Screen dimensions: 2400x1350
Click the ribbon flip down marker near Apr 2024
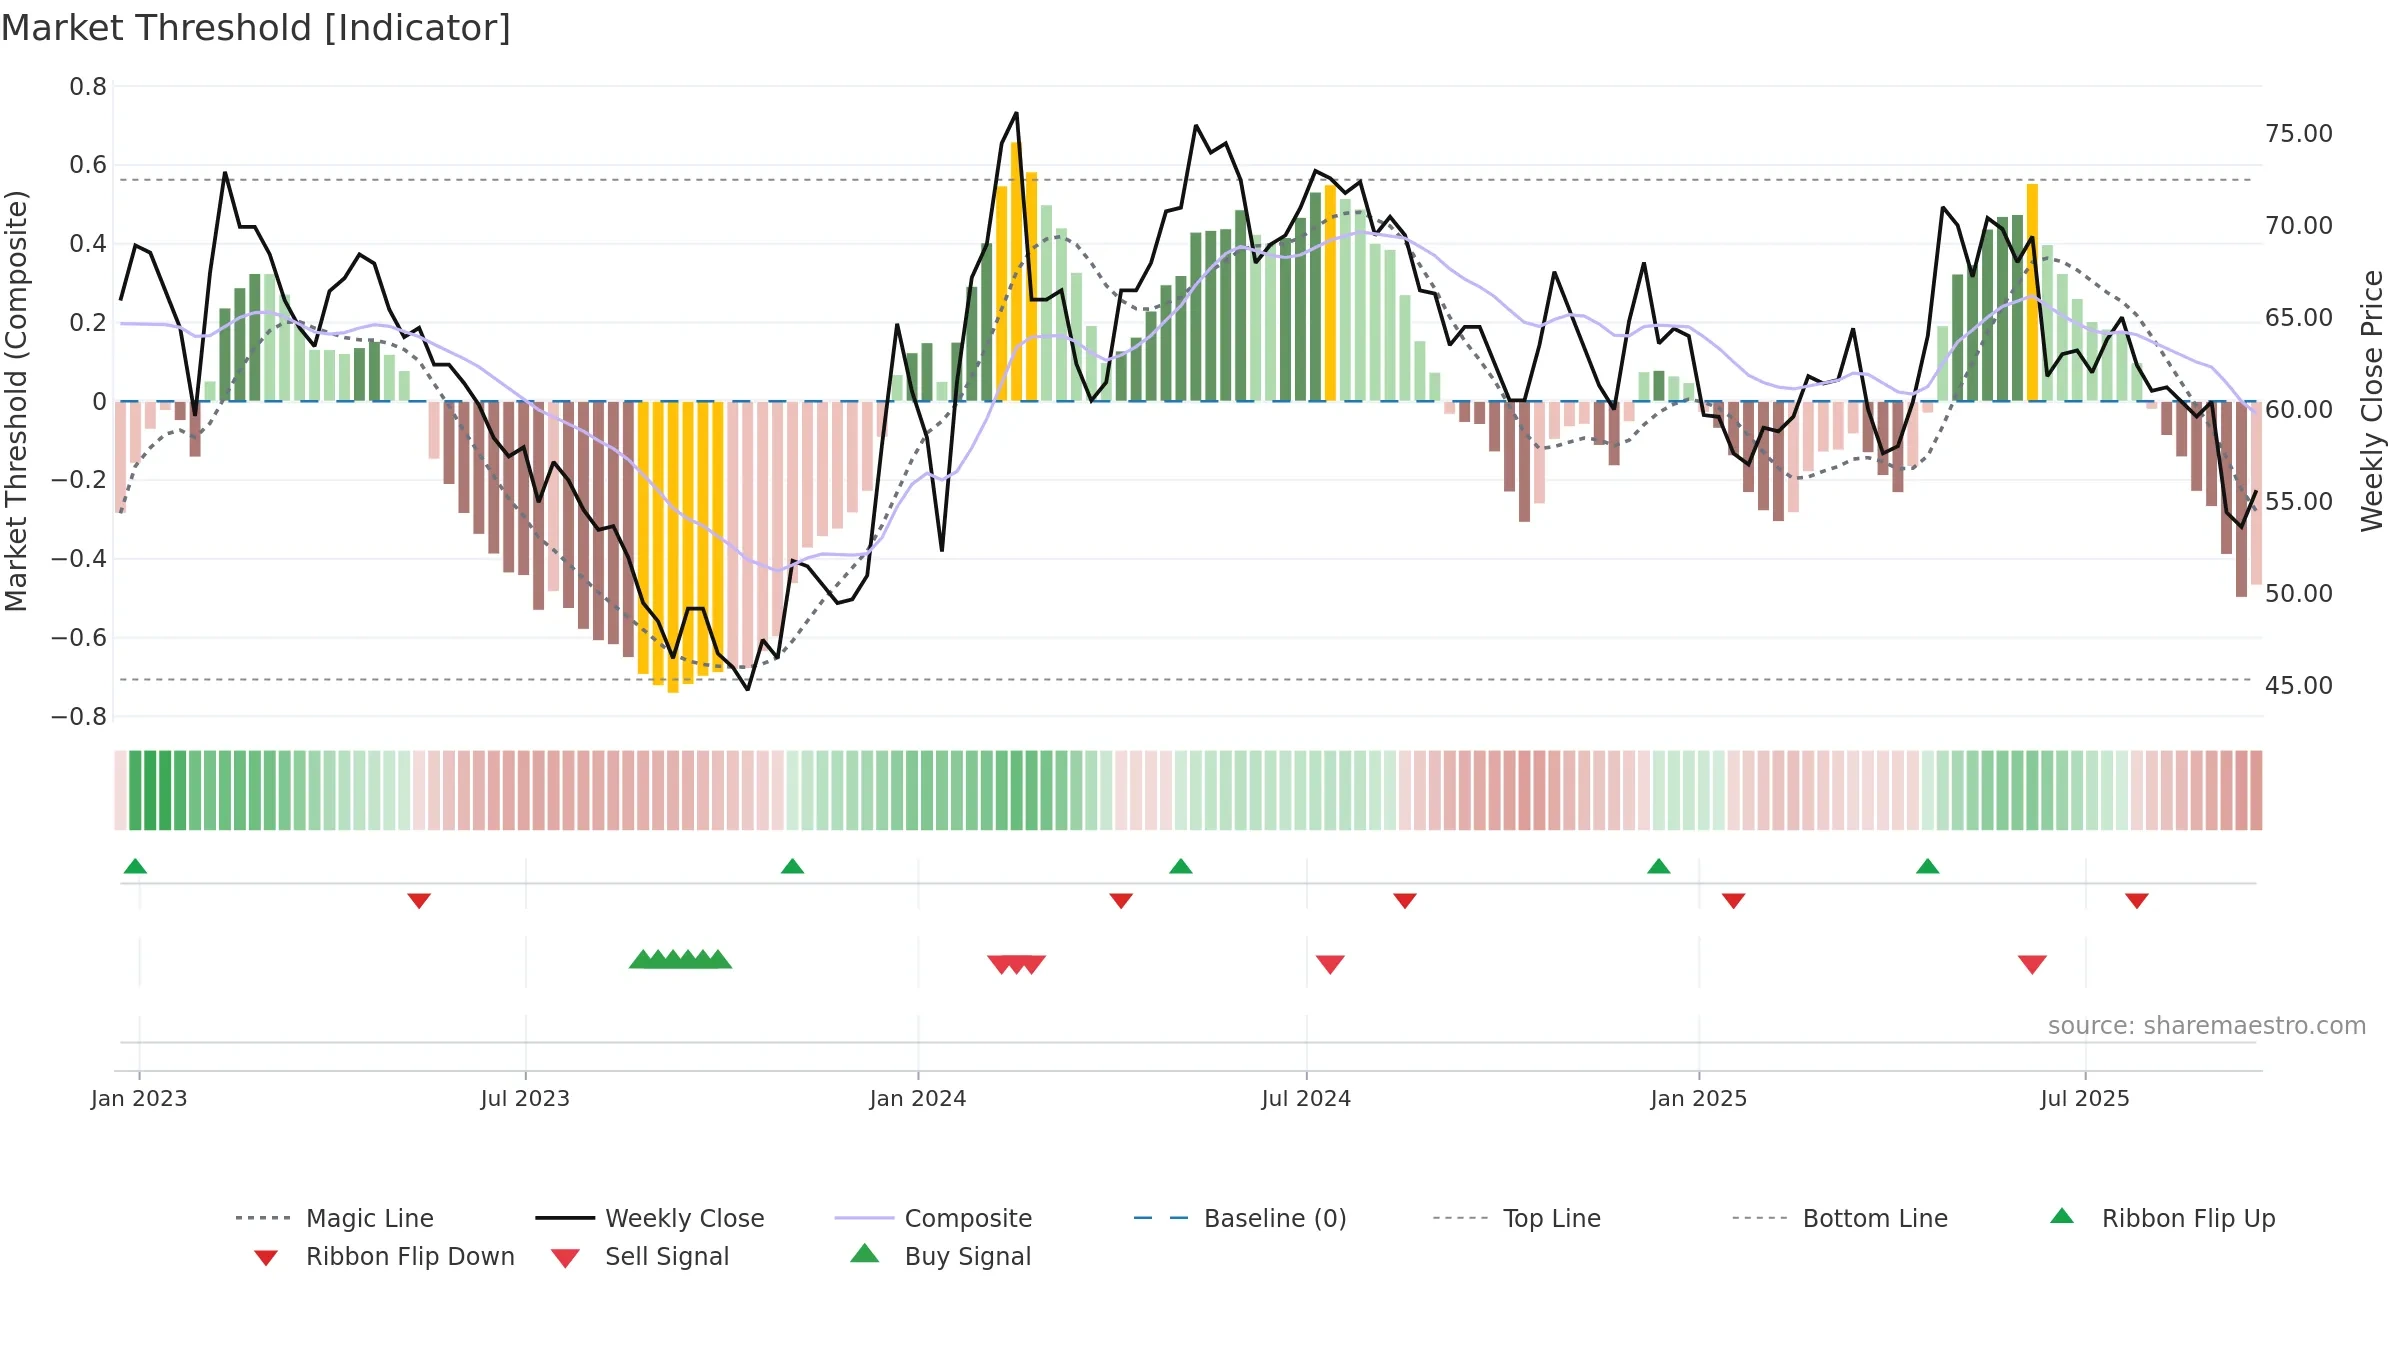pyautogui.click(x=1121, y=901)
